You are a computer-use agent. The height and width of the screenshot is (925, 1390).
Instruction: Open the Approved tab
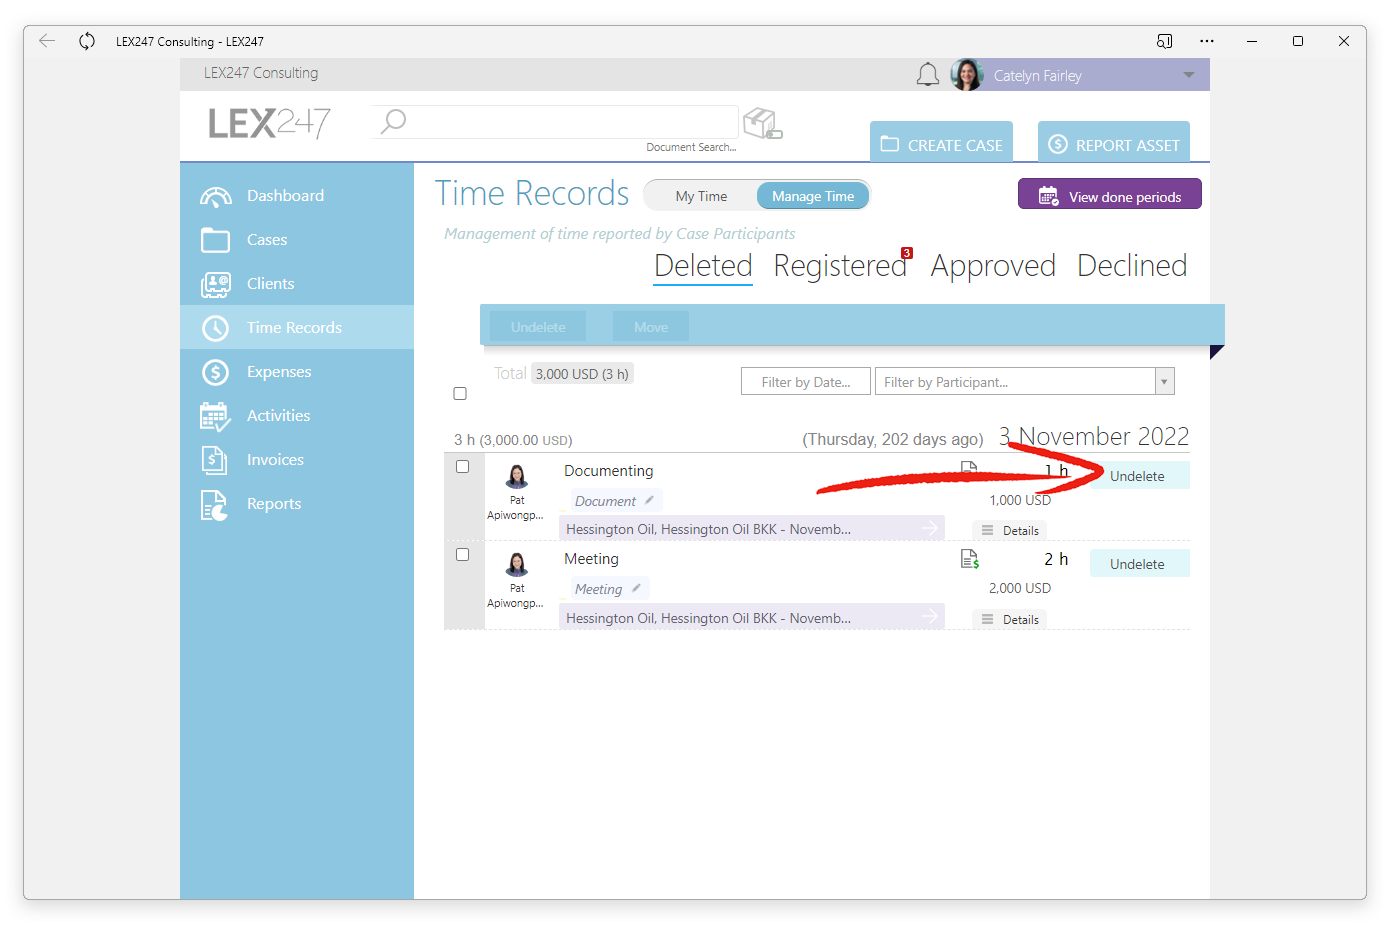[x=993, y=266]
